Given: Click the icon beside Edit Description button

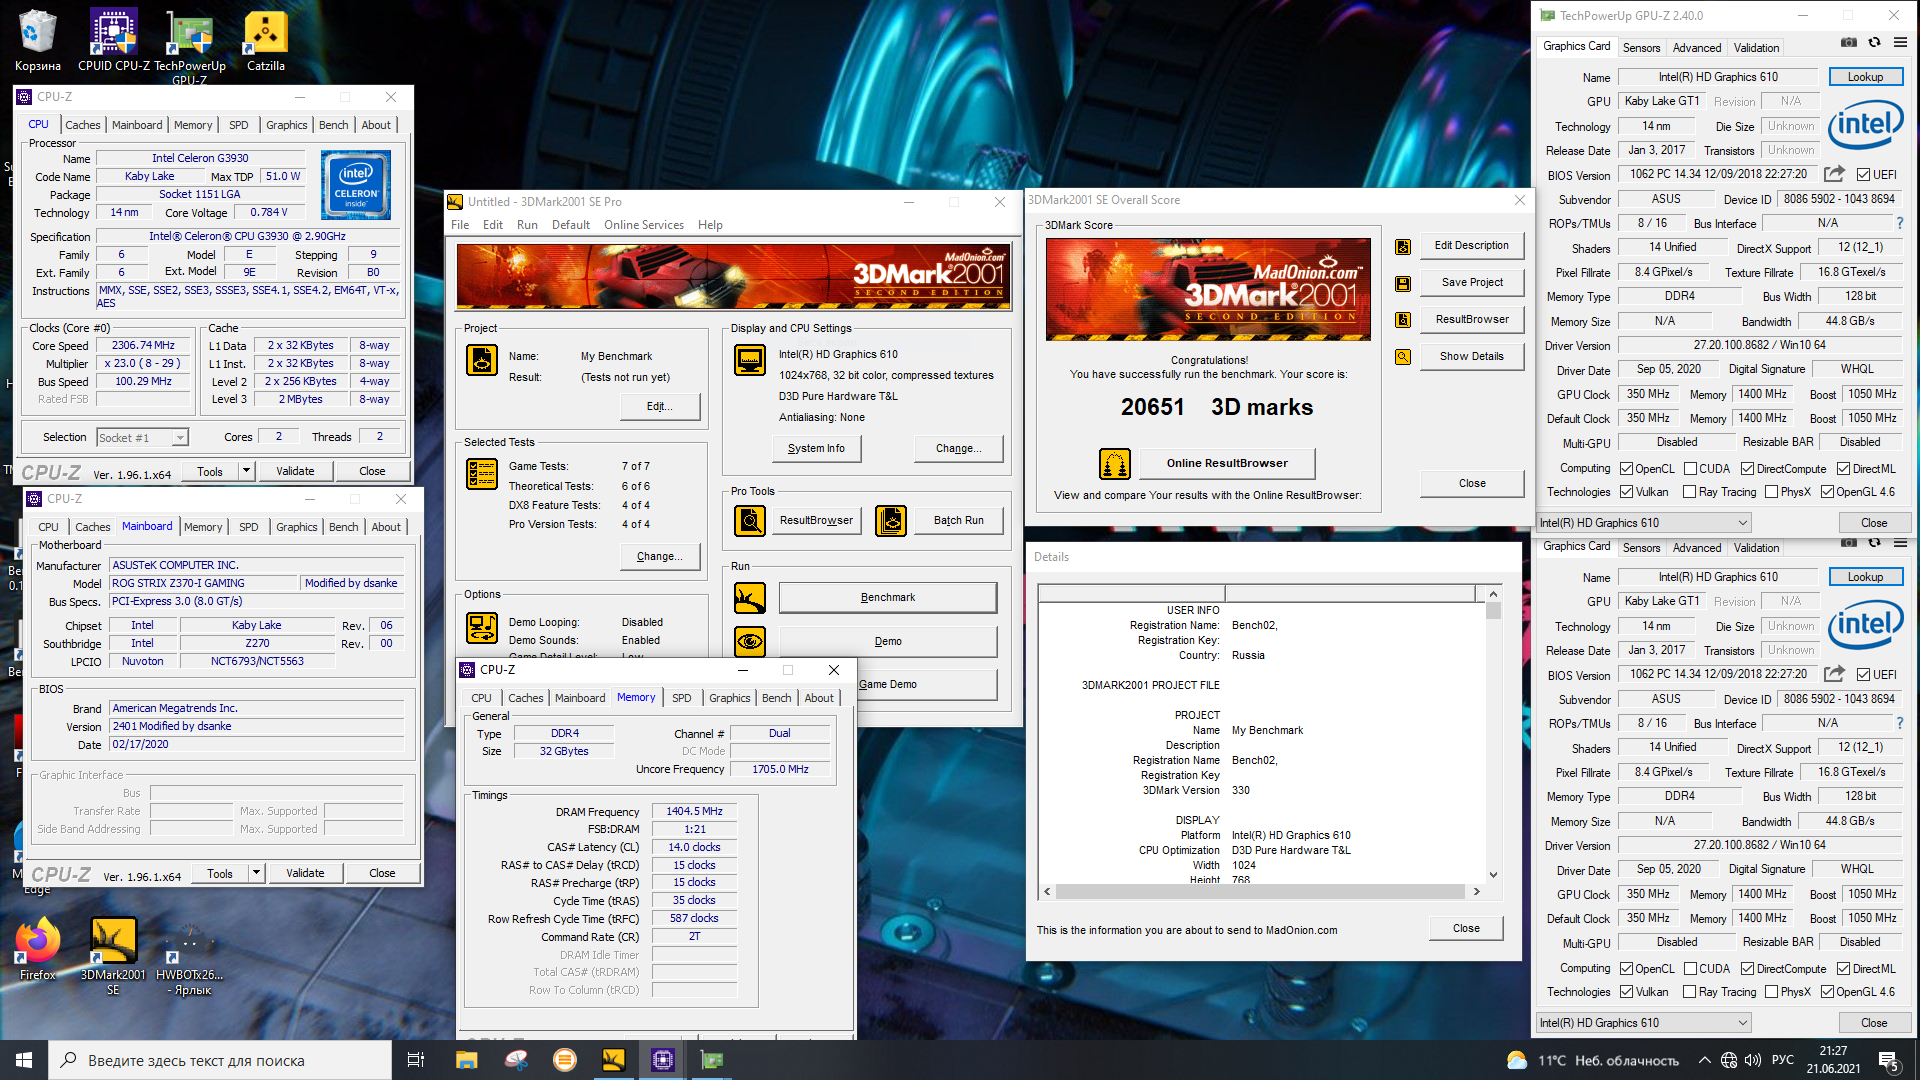Looking at the screenshot, I should coord(1403,247).
